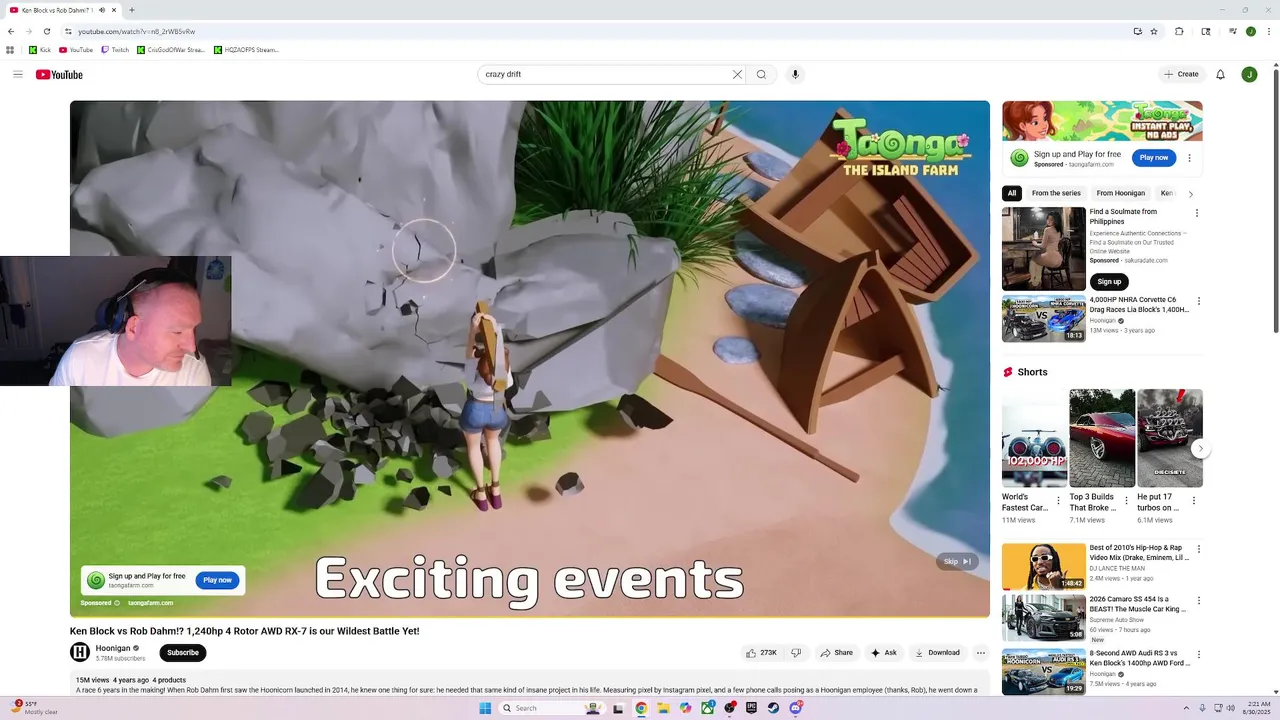Download the video

click(937, 653)
